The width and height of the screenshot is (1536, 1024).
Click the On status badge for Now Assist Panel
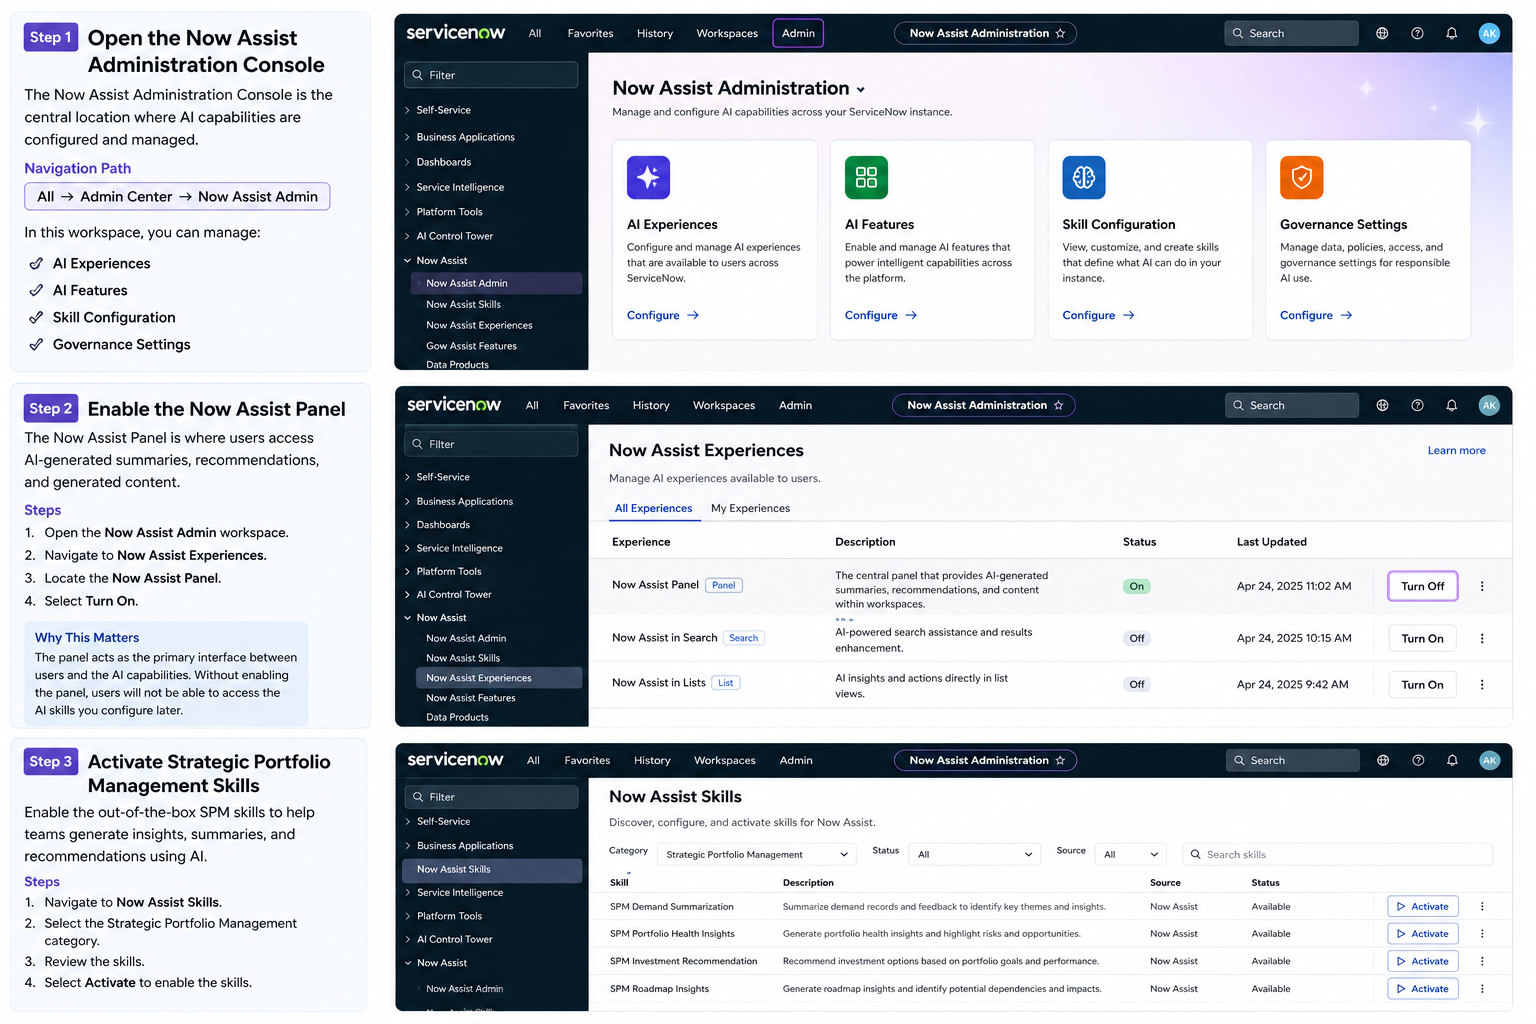[1136, 586]
